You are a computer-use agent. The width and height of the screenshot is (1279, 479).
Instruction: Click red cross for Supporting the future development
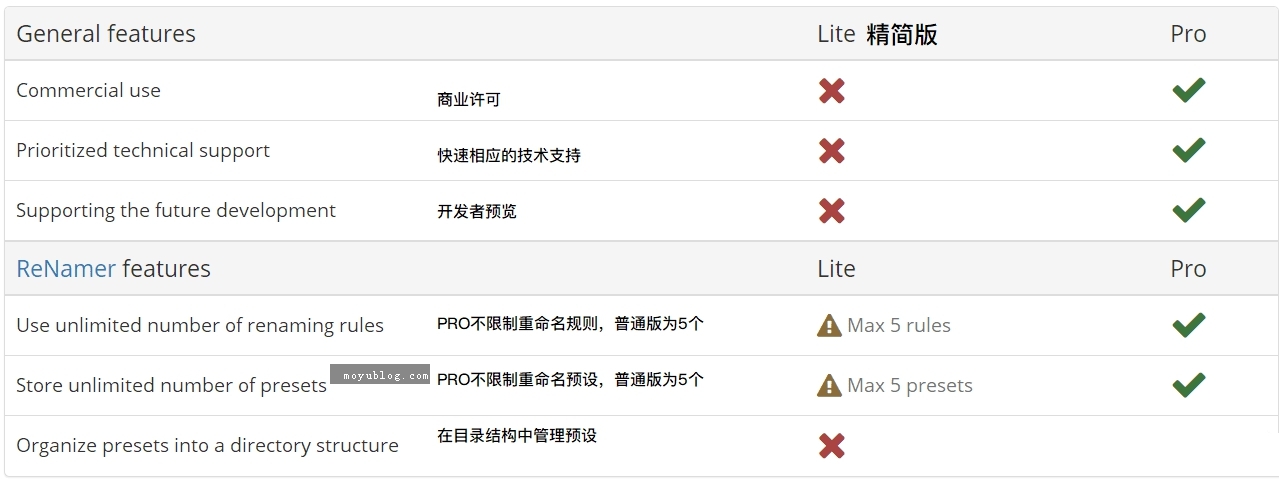[x=831, y=211]
